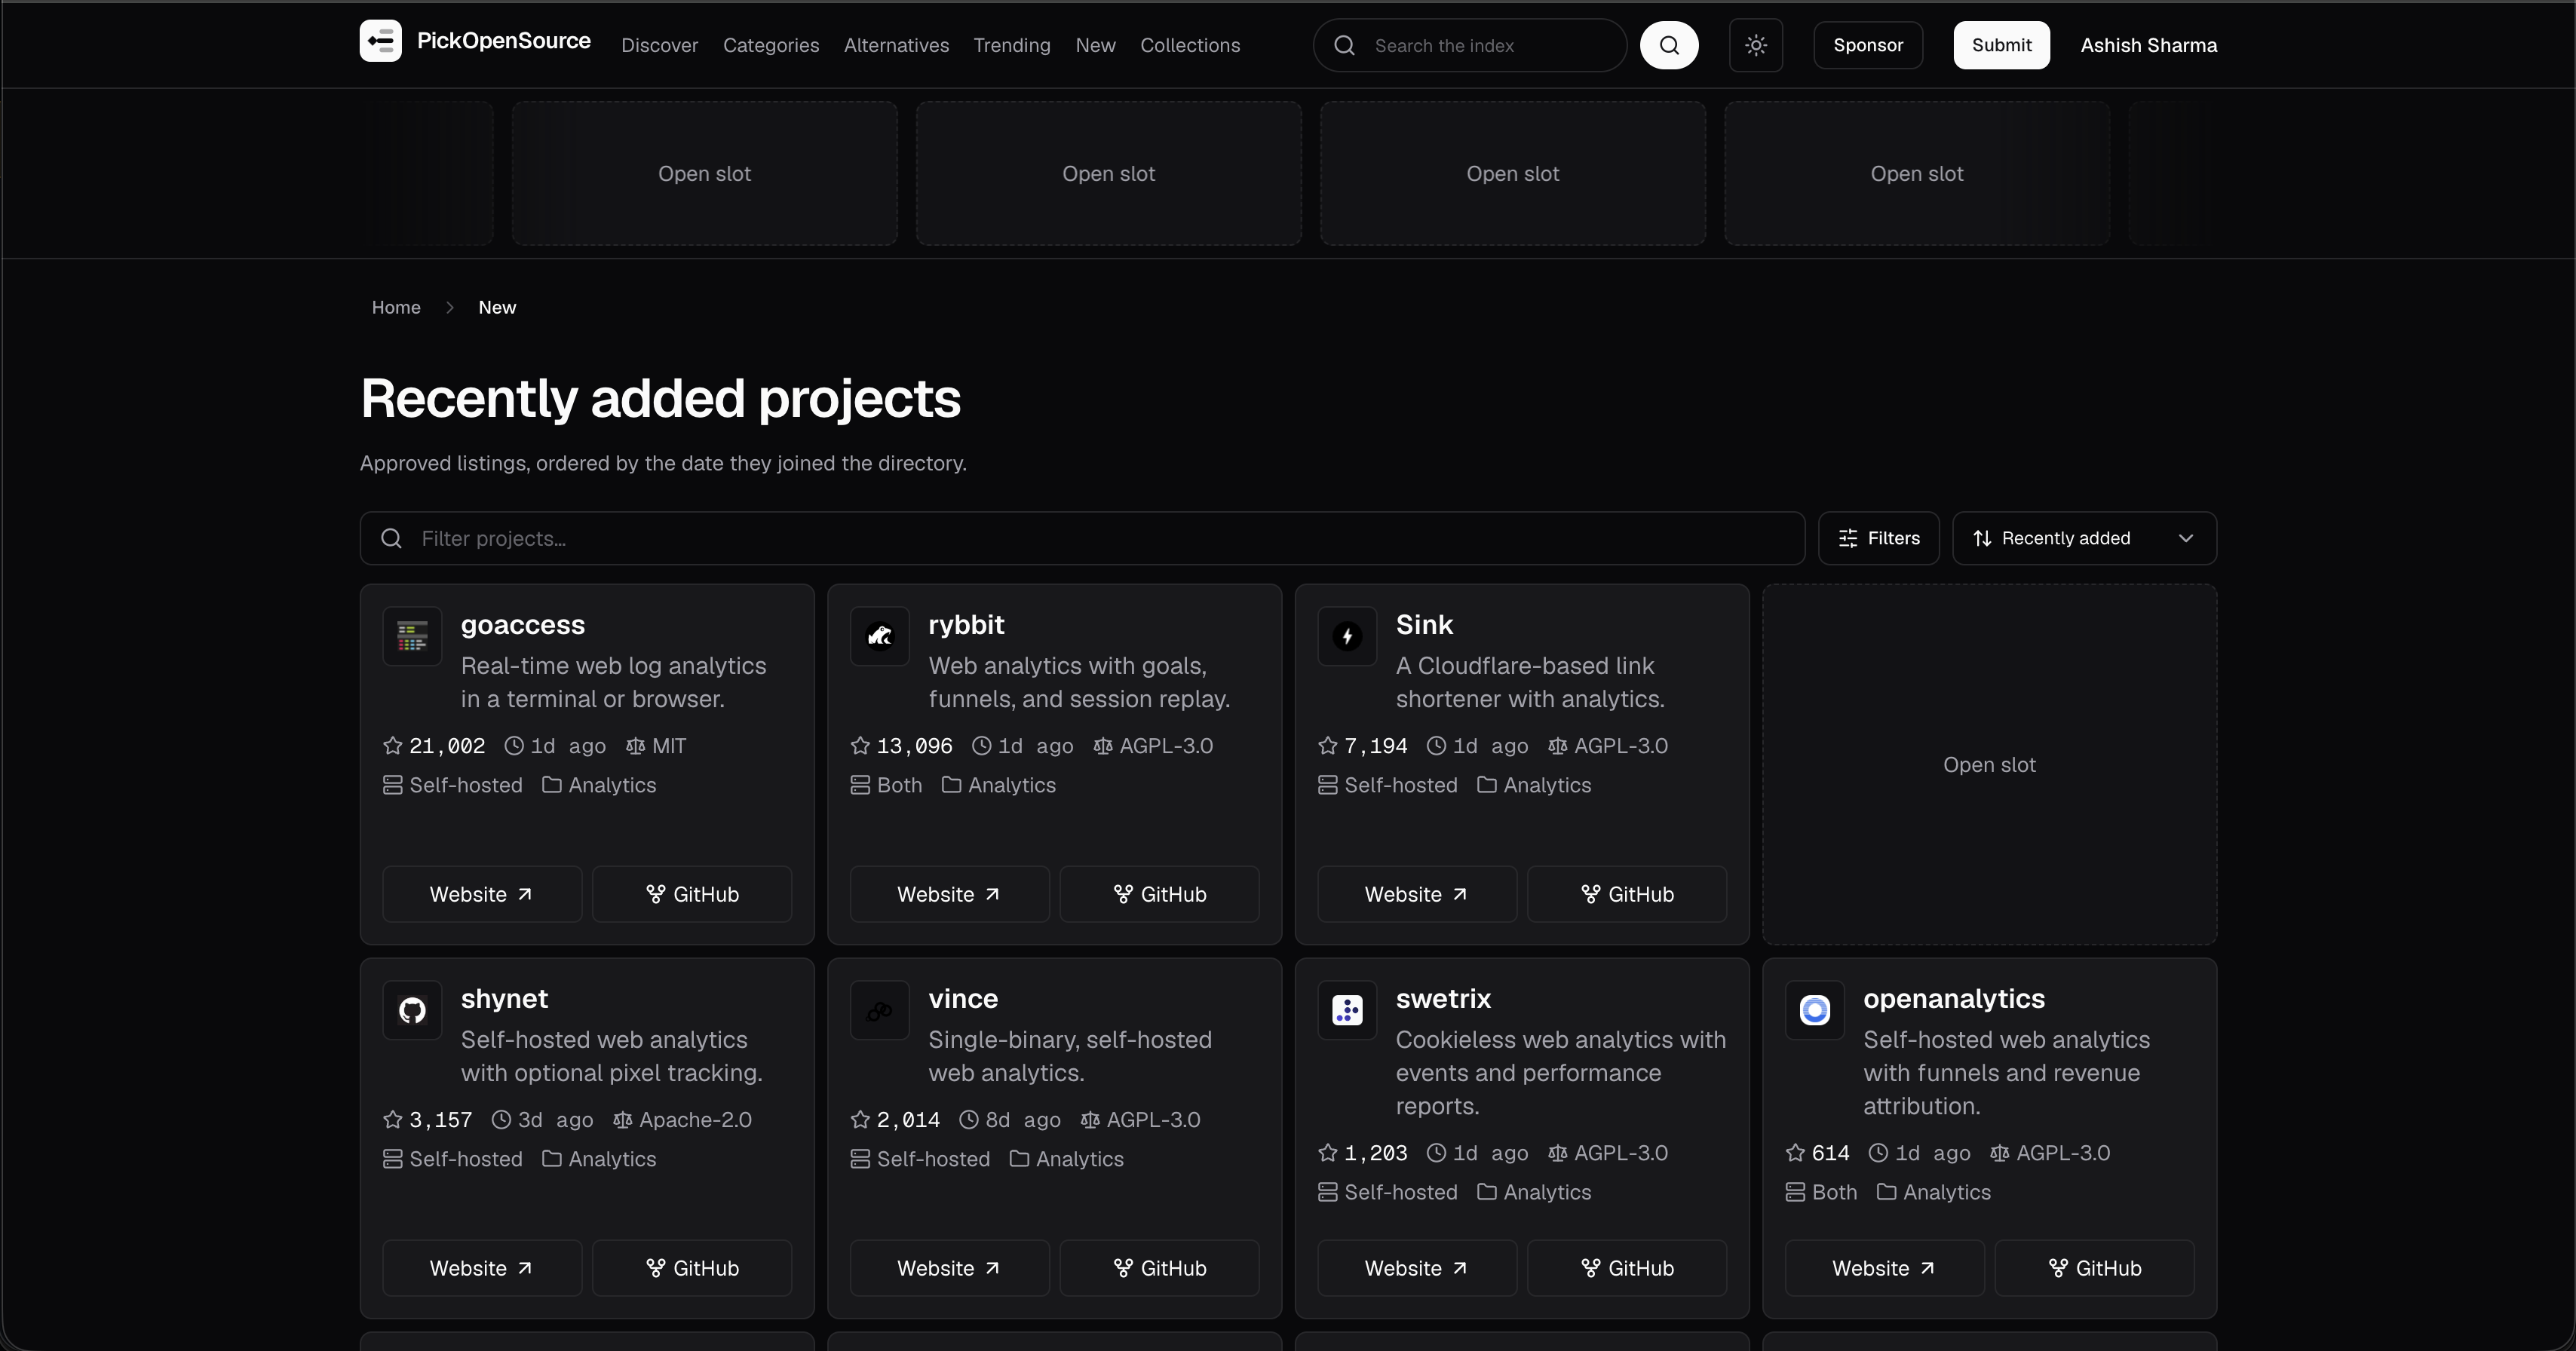Click the rybbit GitHub button
2576x1351 pixels.
tap(1160, 894)
